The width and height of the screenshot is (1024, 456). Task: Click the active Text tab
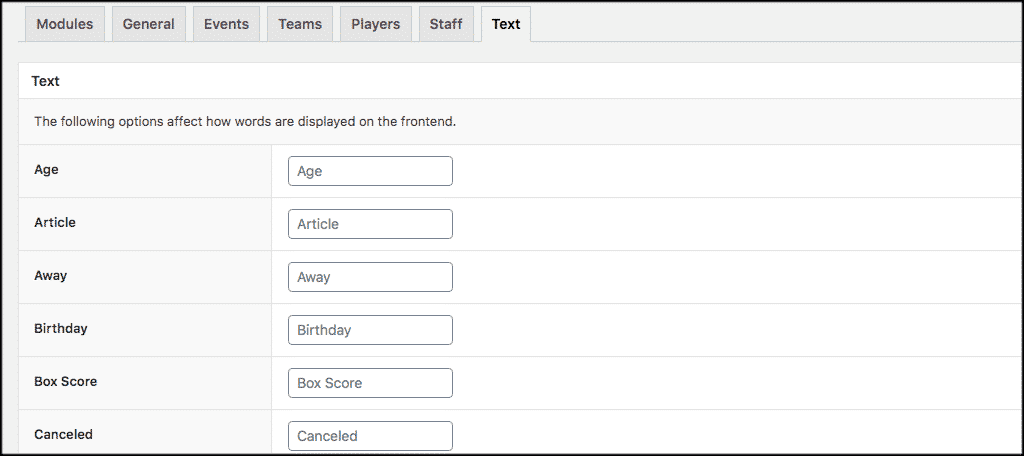(x=506, y=24)
